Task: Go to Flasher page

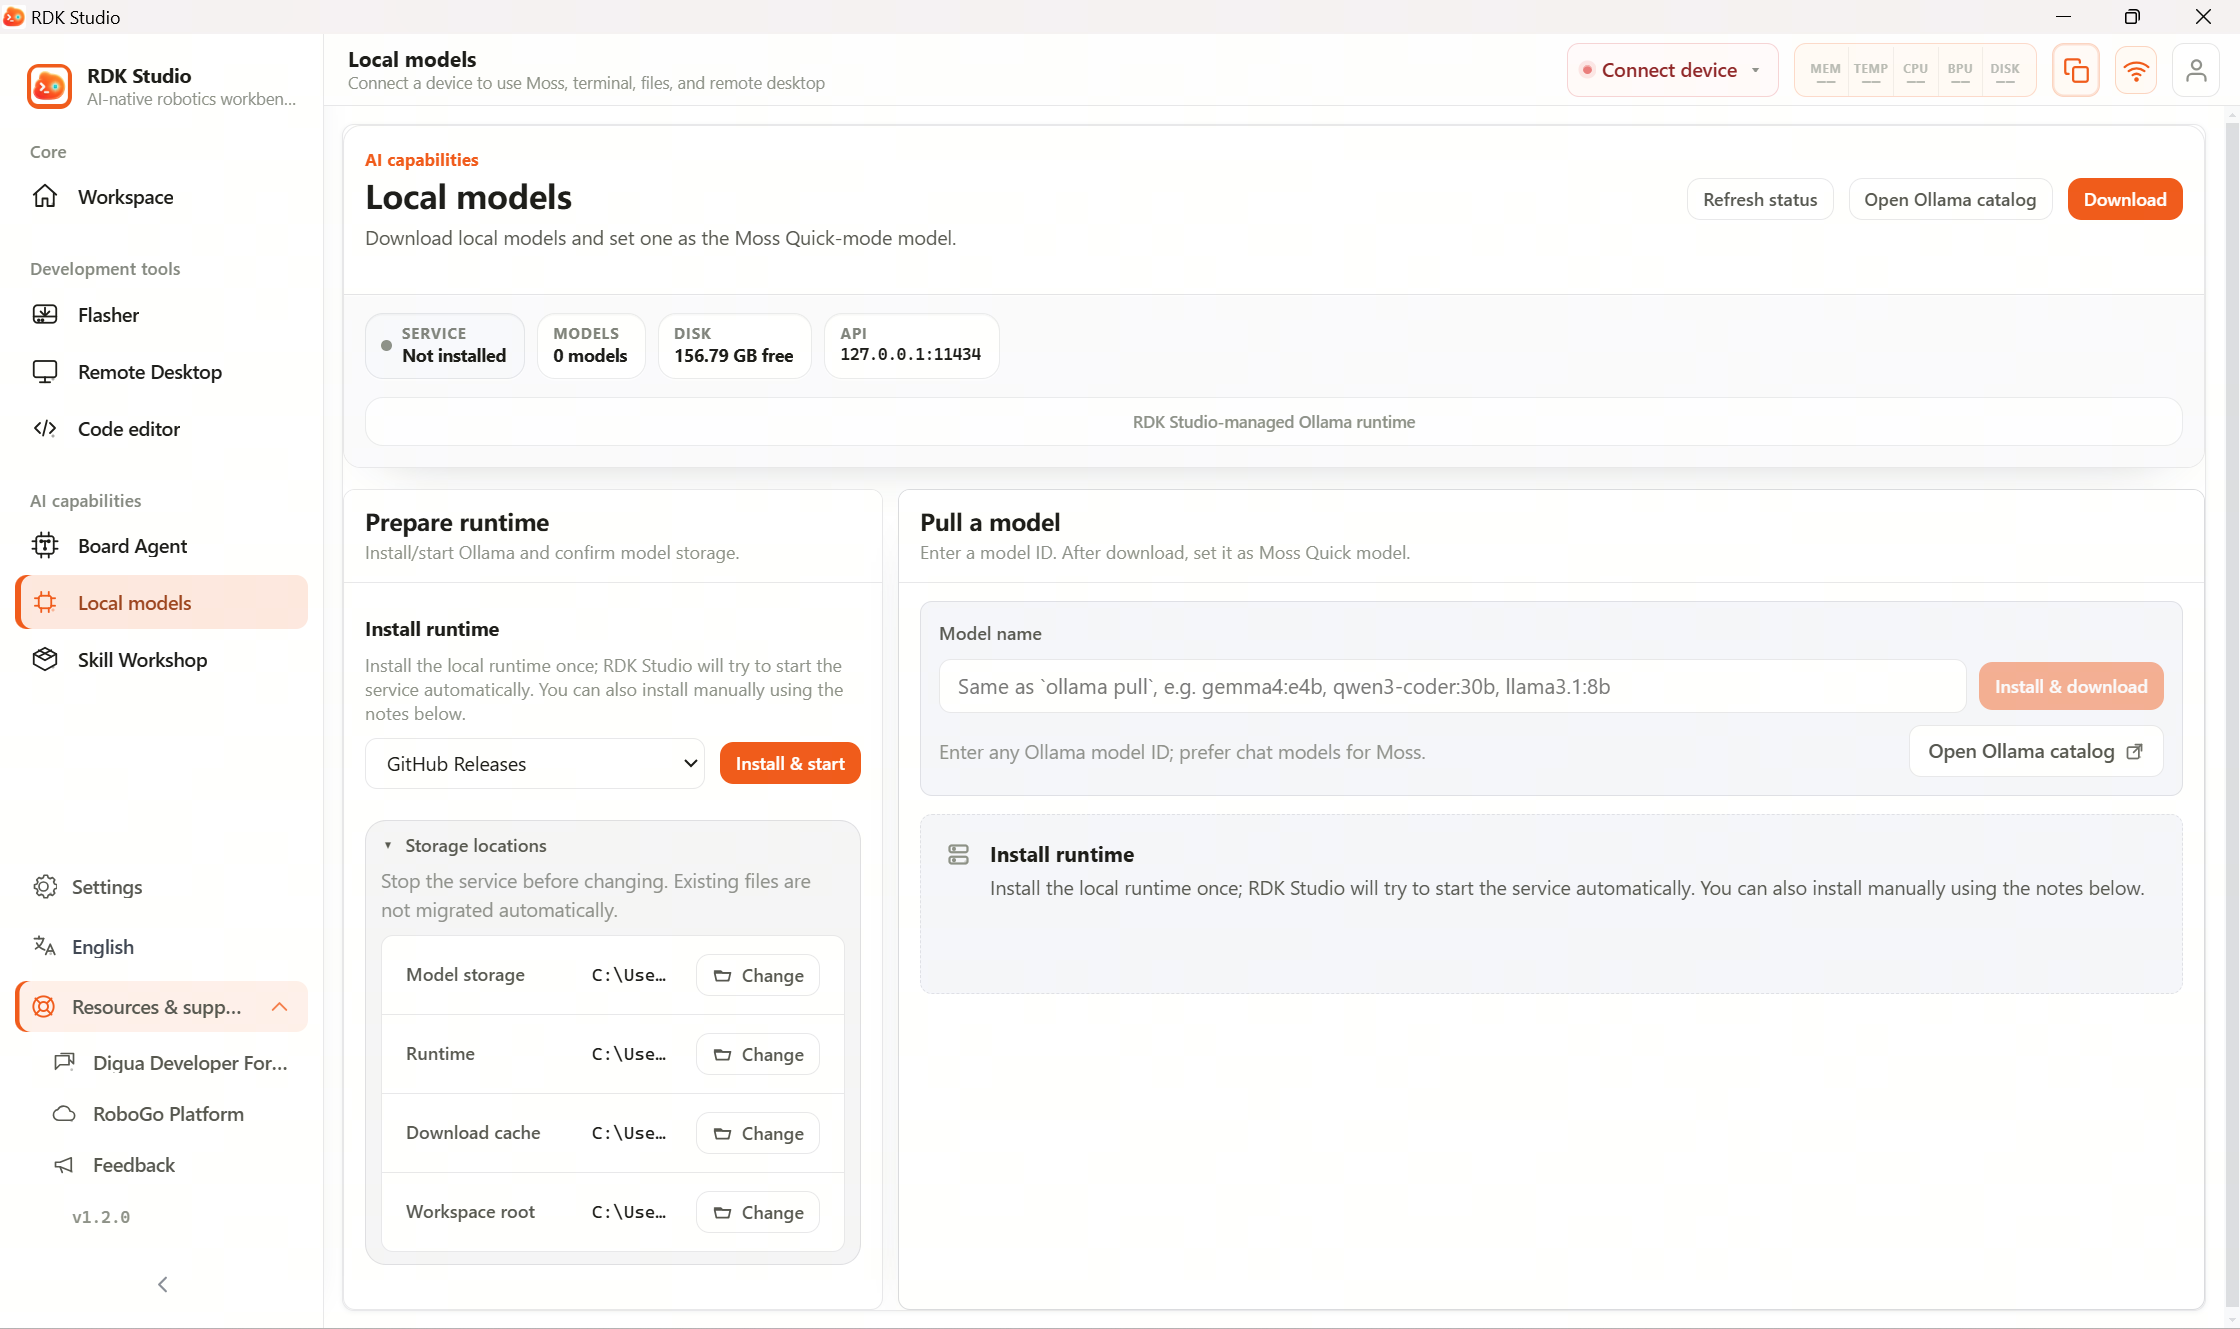Action: 161,315
